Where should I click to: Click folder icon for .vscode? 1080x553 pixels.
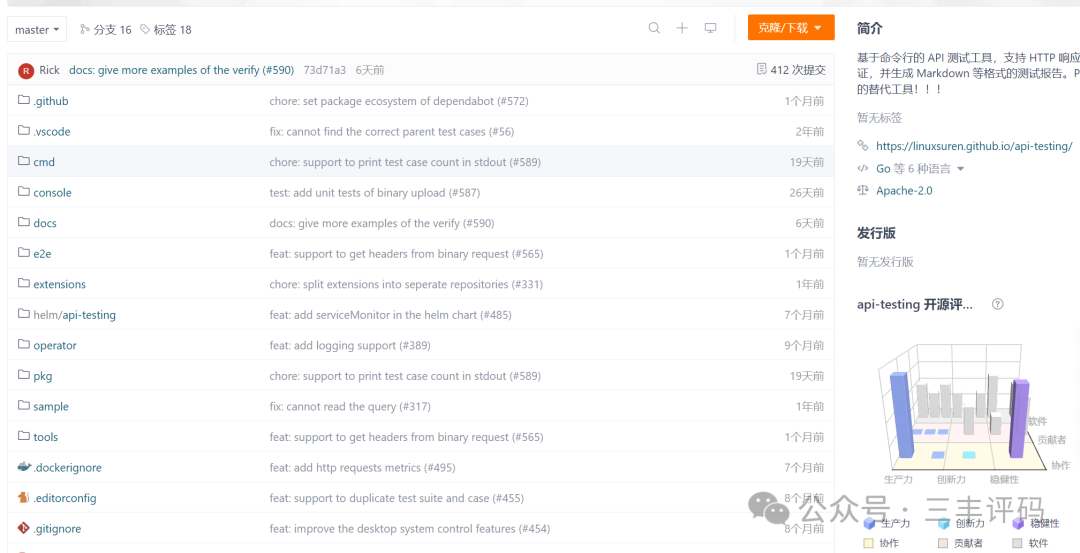[x=24, y=131]
